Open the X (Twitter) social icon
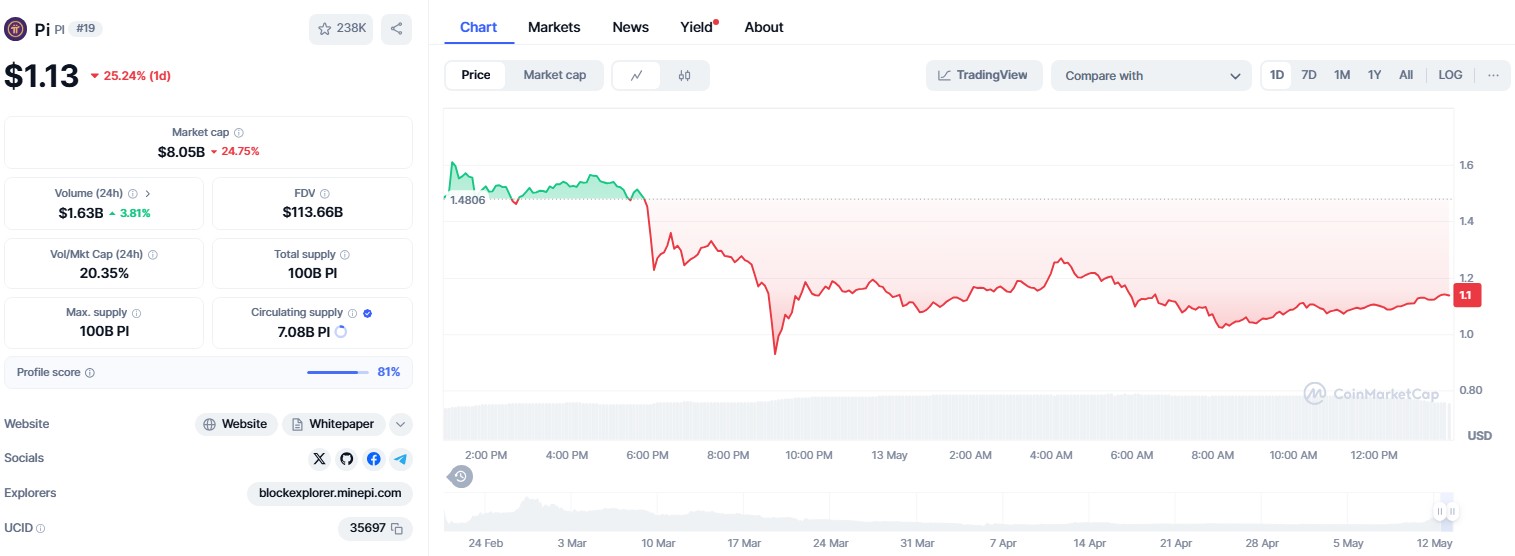This screenshot has height=556, width=1515. point(319,459)
